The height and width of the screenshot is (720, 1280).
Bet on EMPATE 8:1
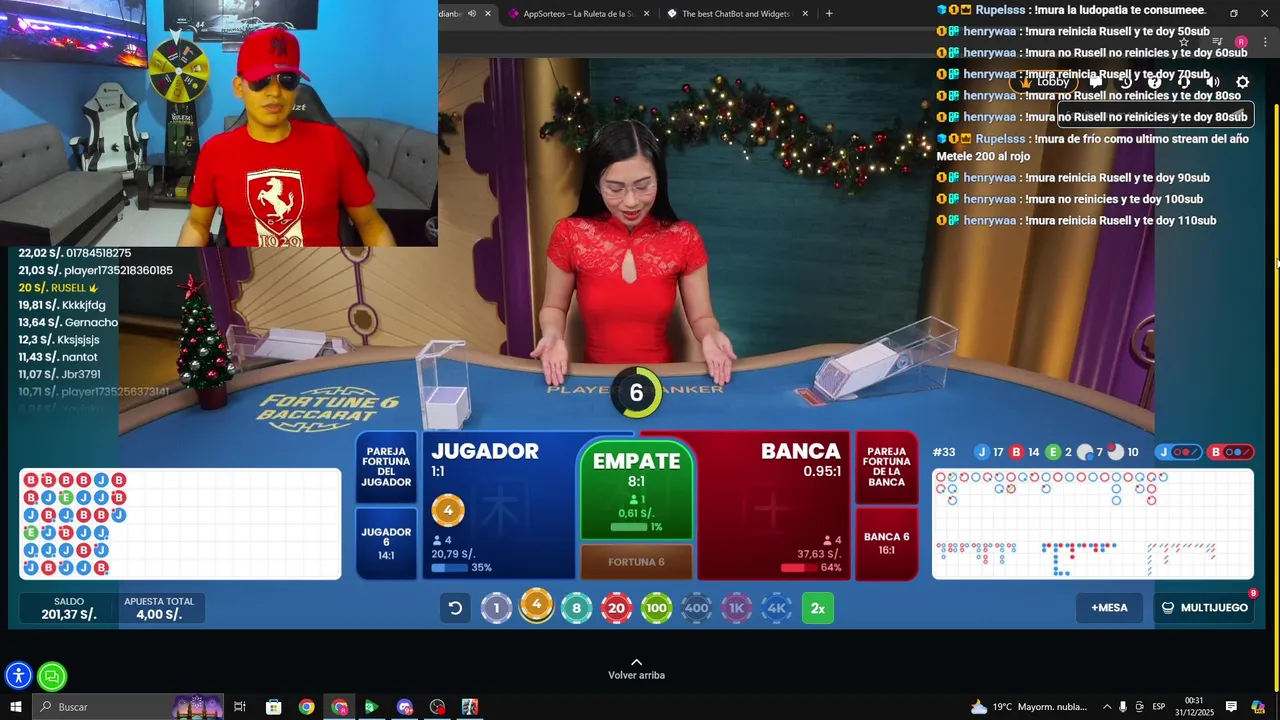[636, 491]
